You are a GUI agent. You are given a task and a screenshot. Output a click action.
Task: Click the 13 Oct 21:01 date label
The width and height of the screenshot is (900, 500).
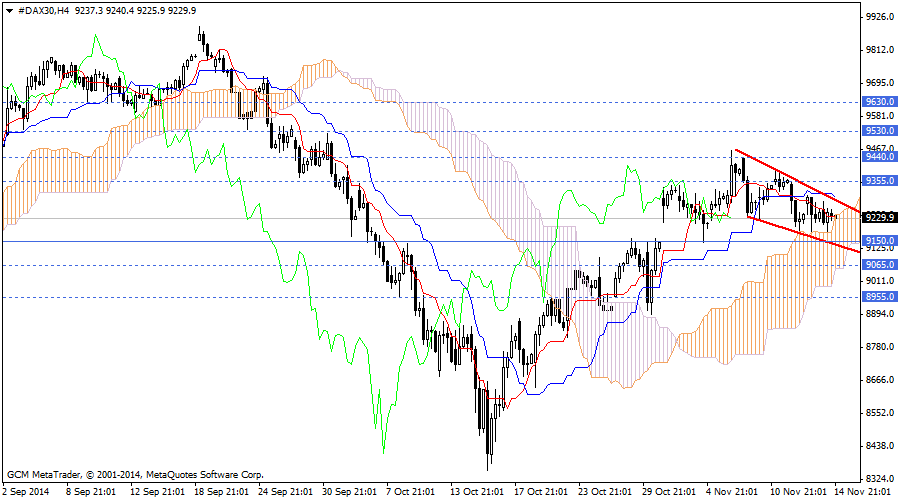coord(477,492)
